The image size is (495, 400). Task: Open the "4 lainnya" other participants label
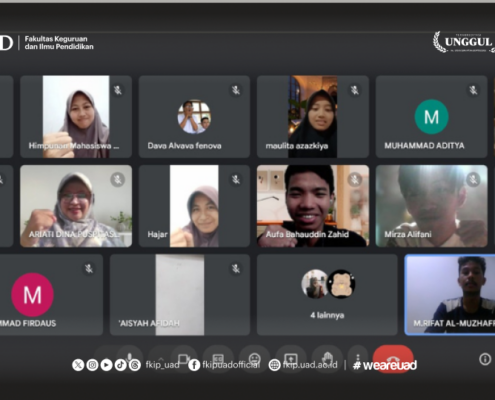327,315
